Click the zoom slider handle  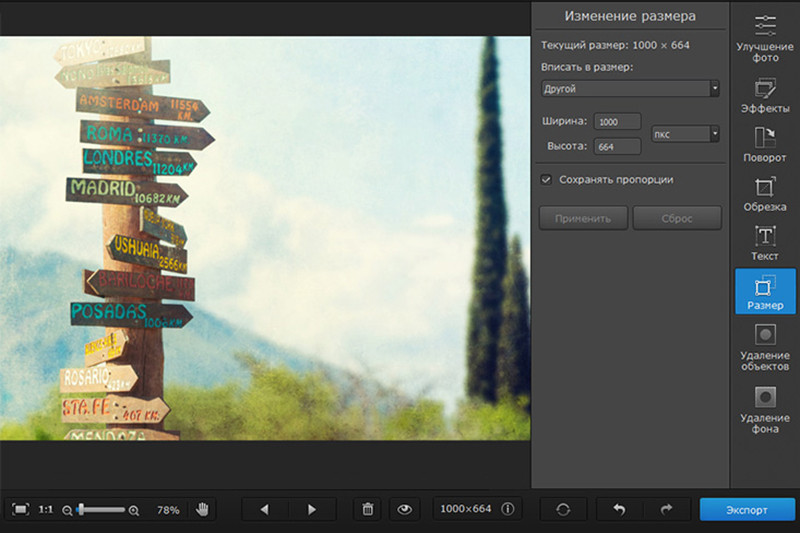pos(81,509)
